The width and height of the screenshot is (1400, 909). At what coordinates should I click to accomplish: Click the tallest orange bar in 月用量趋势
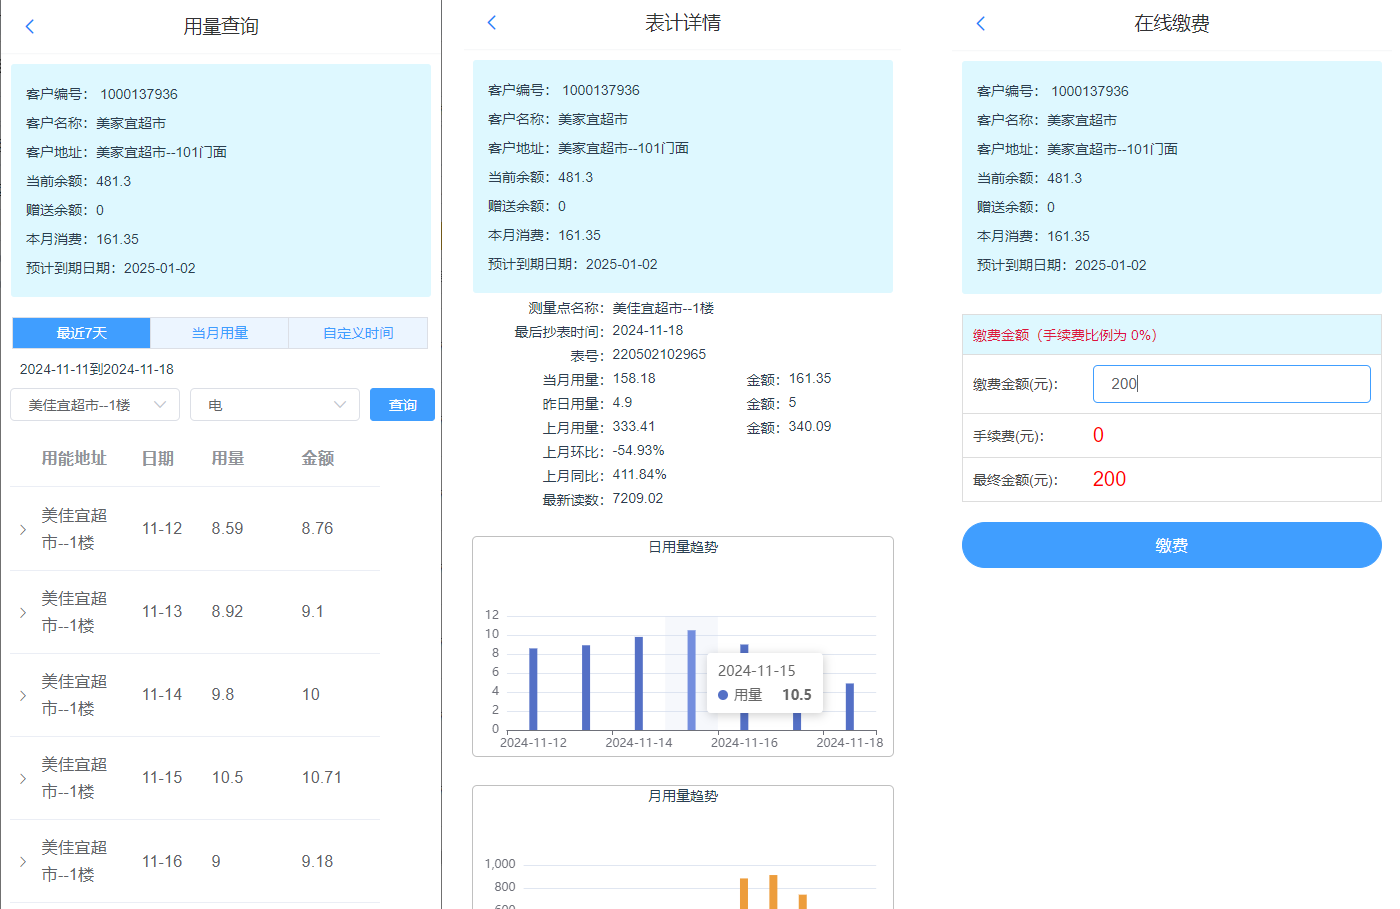click(x=773, y=892)
